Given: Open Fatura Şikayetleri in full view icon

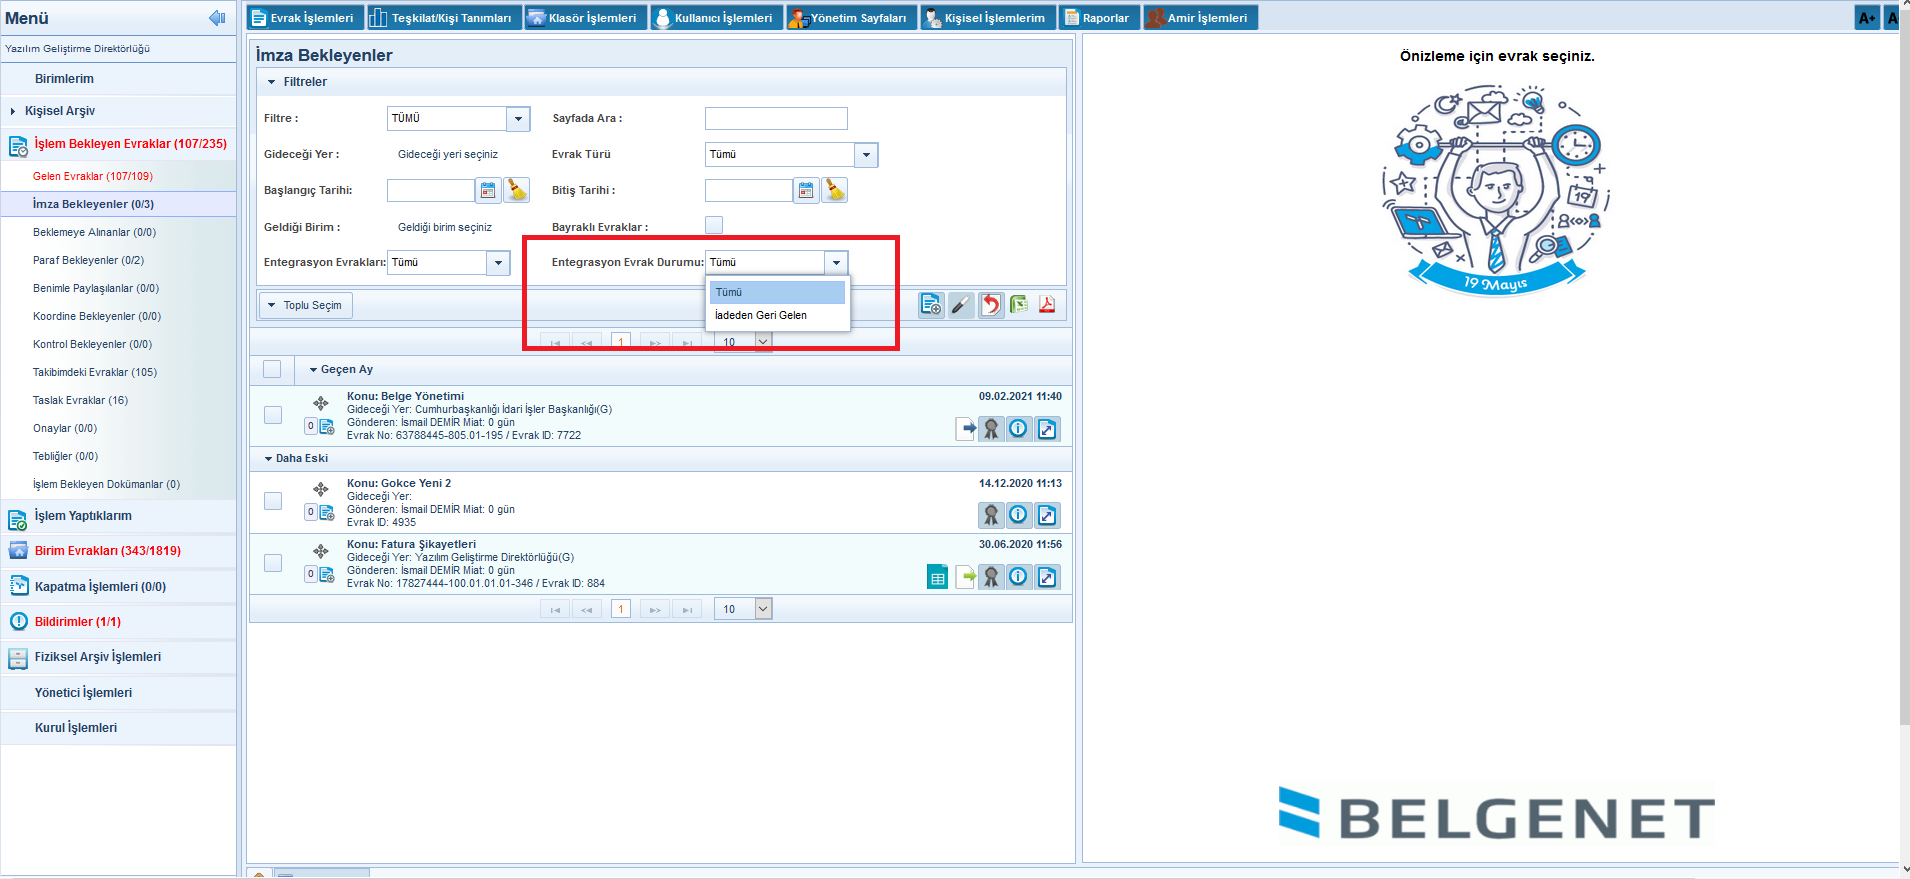Looking at the screenshot, I should 1047,577.
